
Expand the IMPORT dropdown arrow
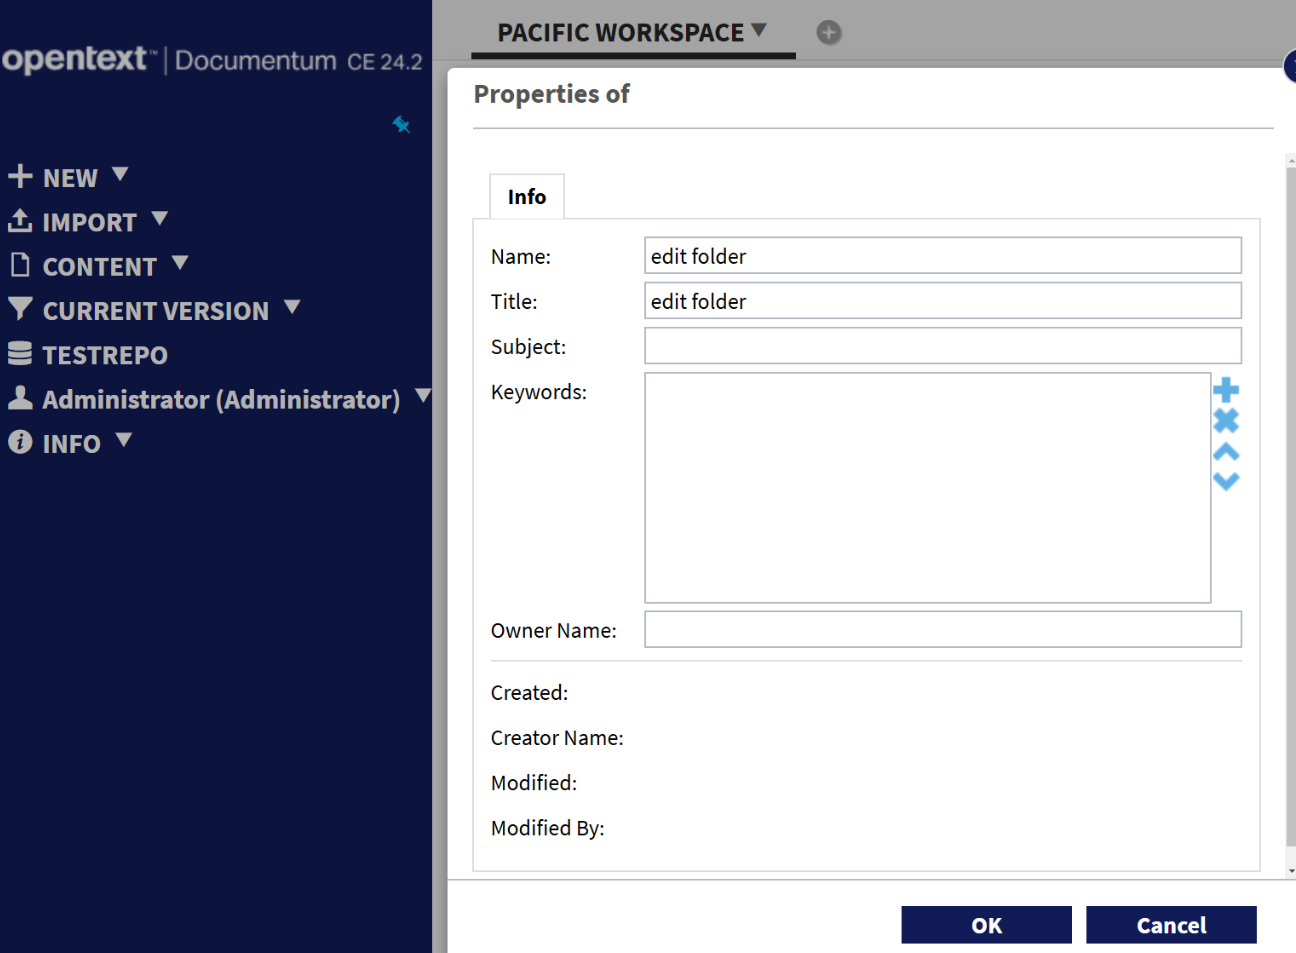(x=159, y=218)
